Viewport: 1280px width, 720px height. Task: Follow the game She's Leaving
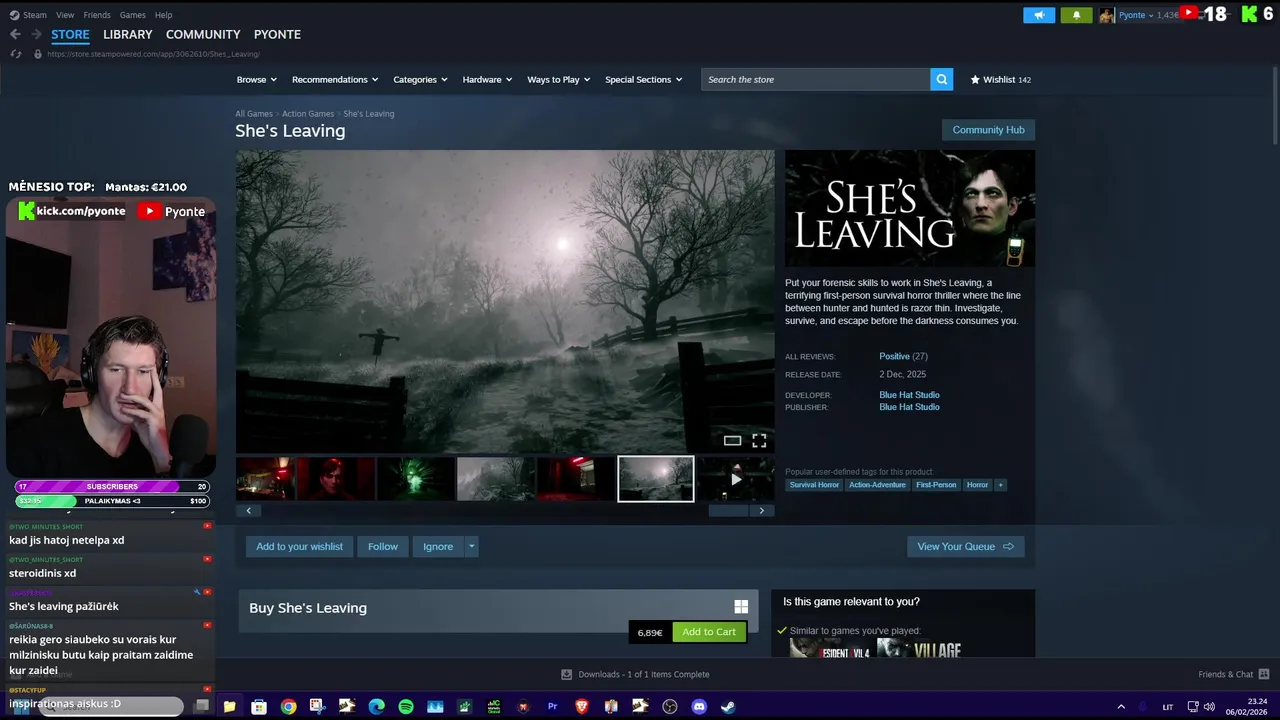point(383,546)
